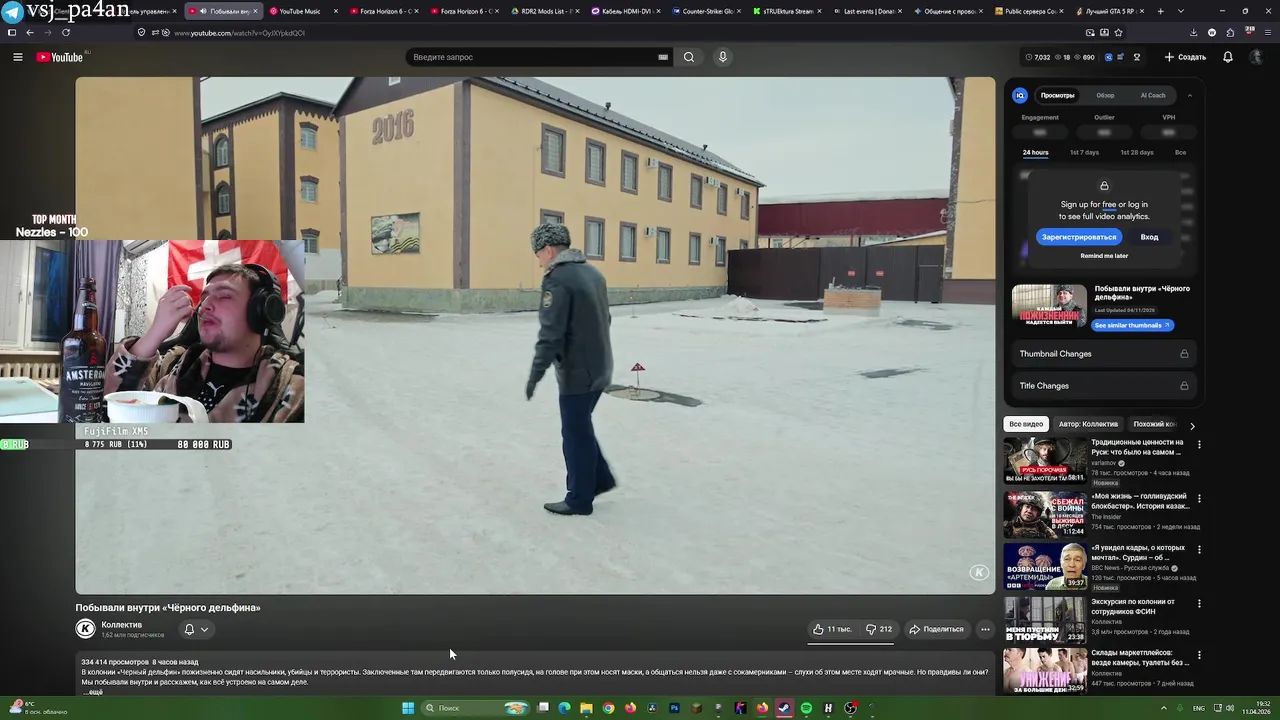Show hidden system tray icons chevron
Viewport: 1280px width, 720px height.
pyautogui.click(x=1163, y=708)
